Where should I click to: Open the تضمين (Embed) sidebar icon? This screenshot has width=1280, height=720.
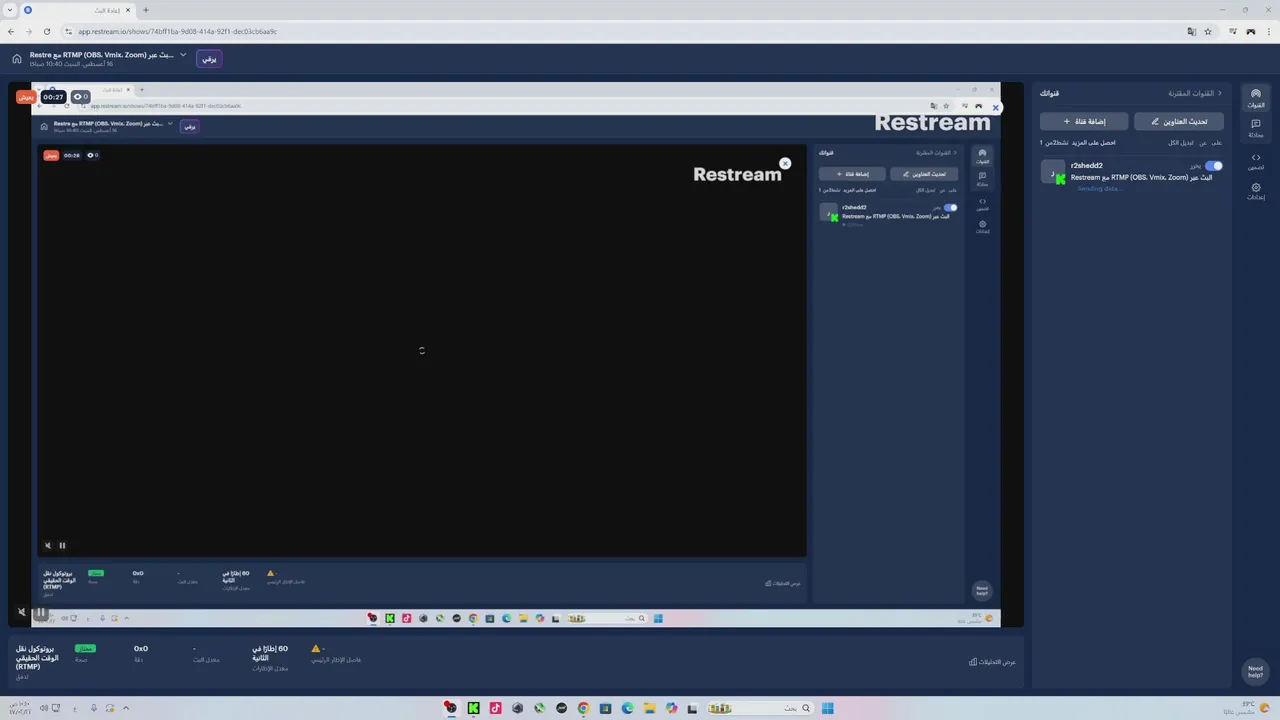[x=1256, y=161]
